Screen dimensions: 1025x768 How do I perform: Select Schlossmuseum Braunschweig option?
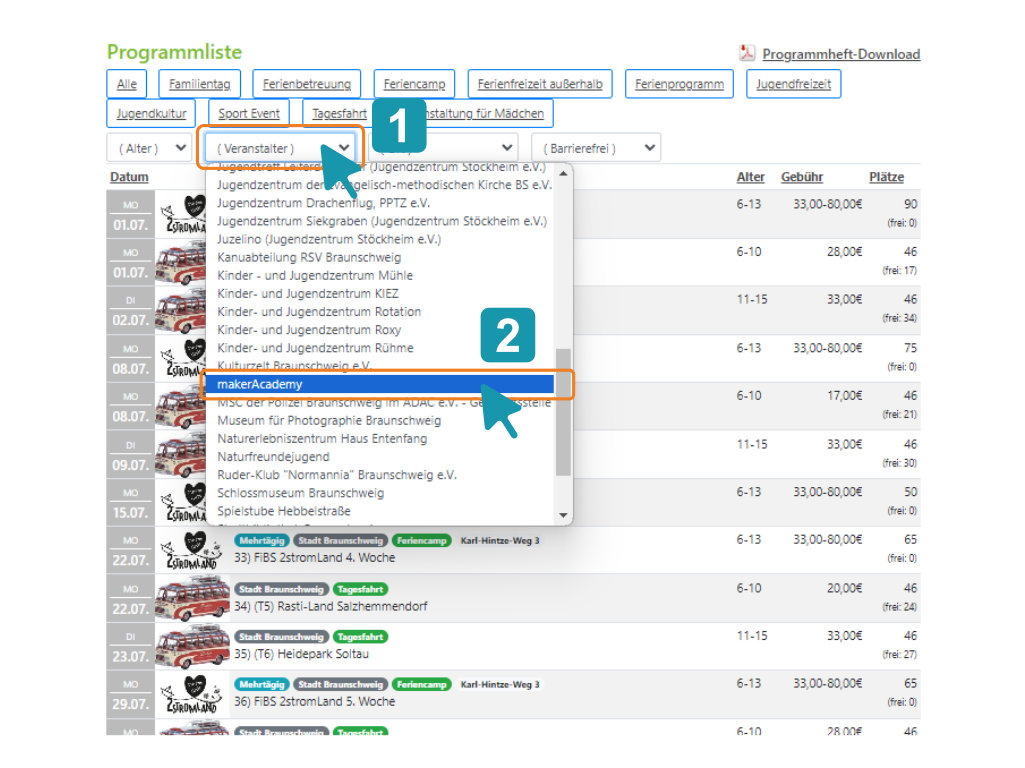click(x=301, y=493)
